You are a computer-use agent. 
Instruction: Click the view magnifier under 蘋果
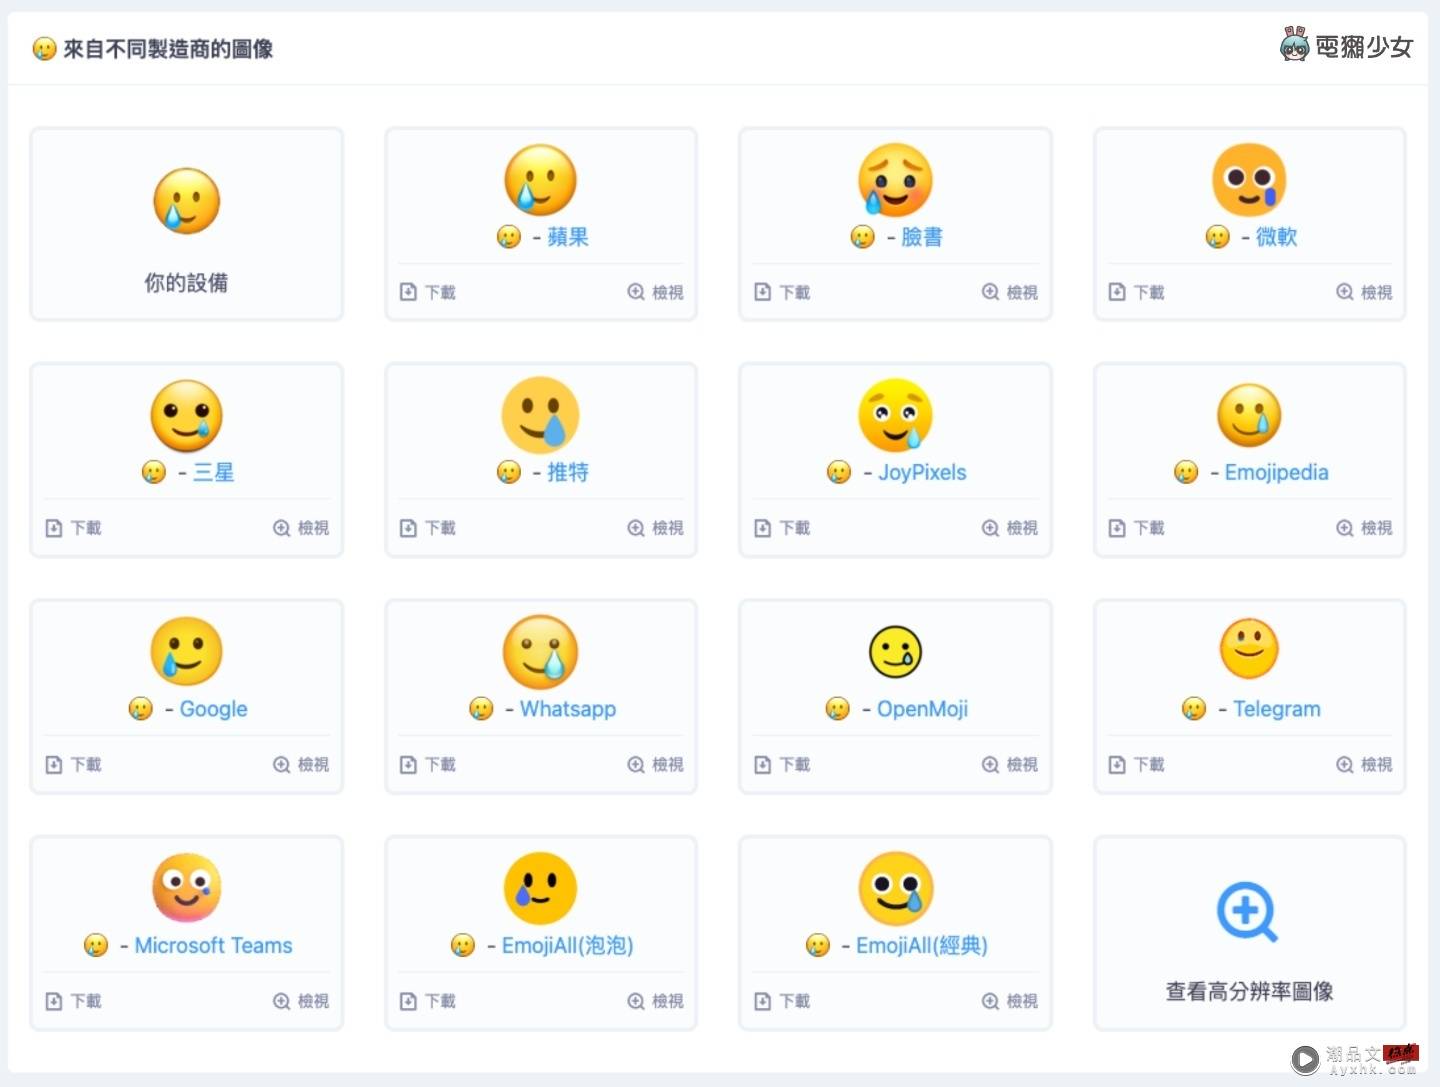(x=636, y=292)
